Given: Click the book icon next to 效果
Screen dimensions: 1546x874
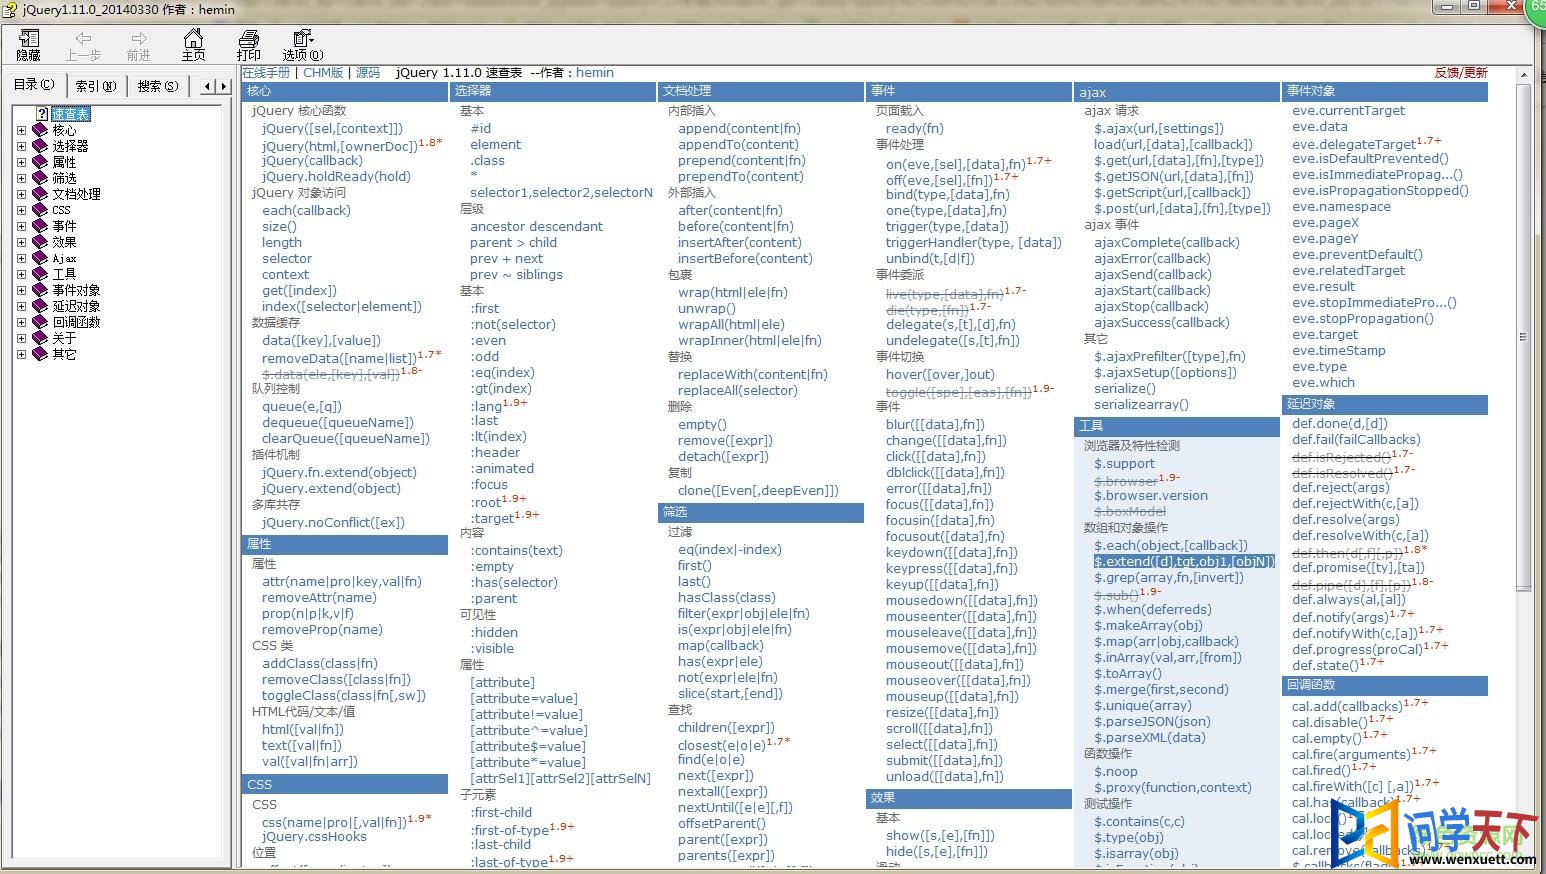Looking at the screenshot, I should [x=40, y=242].
